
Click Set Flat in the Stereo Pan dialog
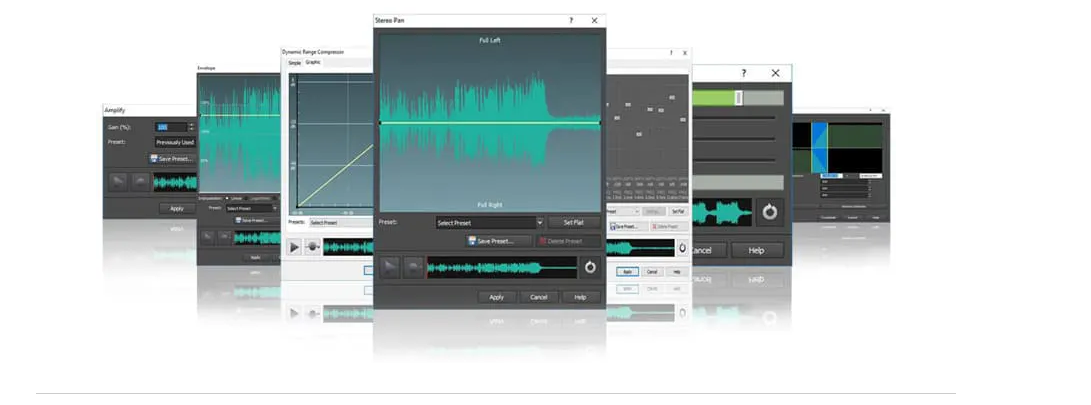(574, 223)
